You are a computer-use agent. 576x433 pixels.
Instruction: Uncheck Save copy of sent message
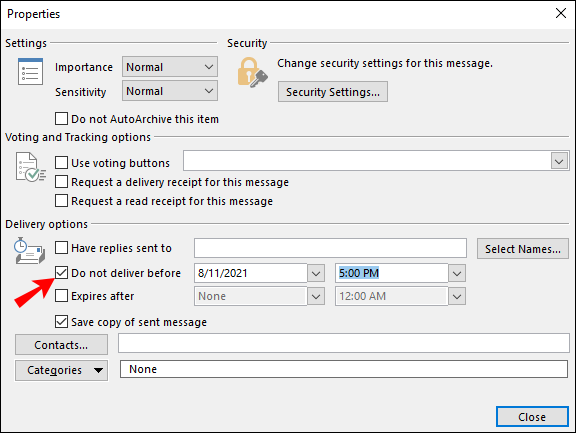tap(61, 322)
